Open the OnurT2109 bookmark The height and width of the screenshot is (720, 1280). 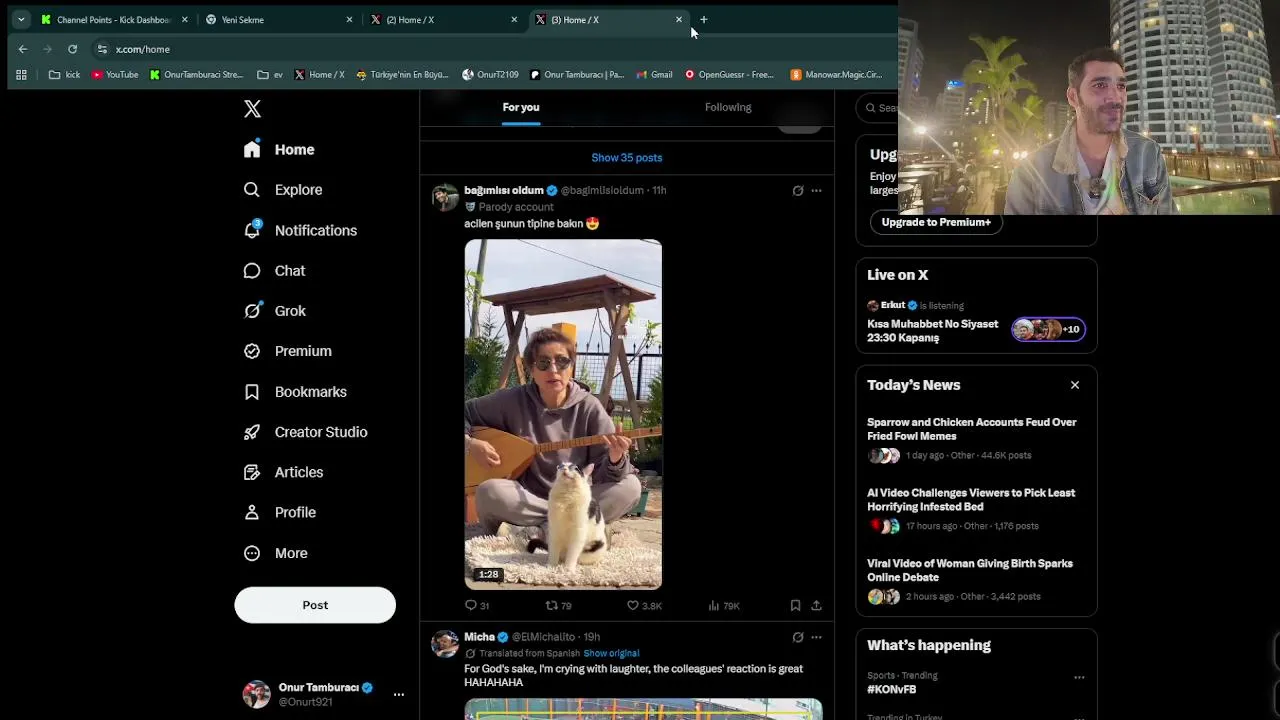490,75
